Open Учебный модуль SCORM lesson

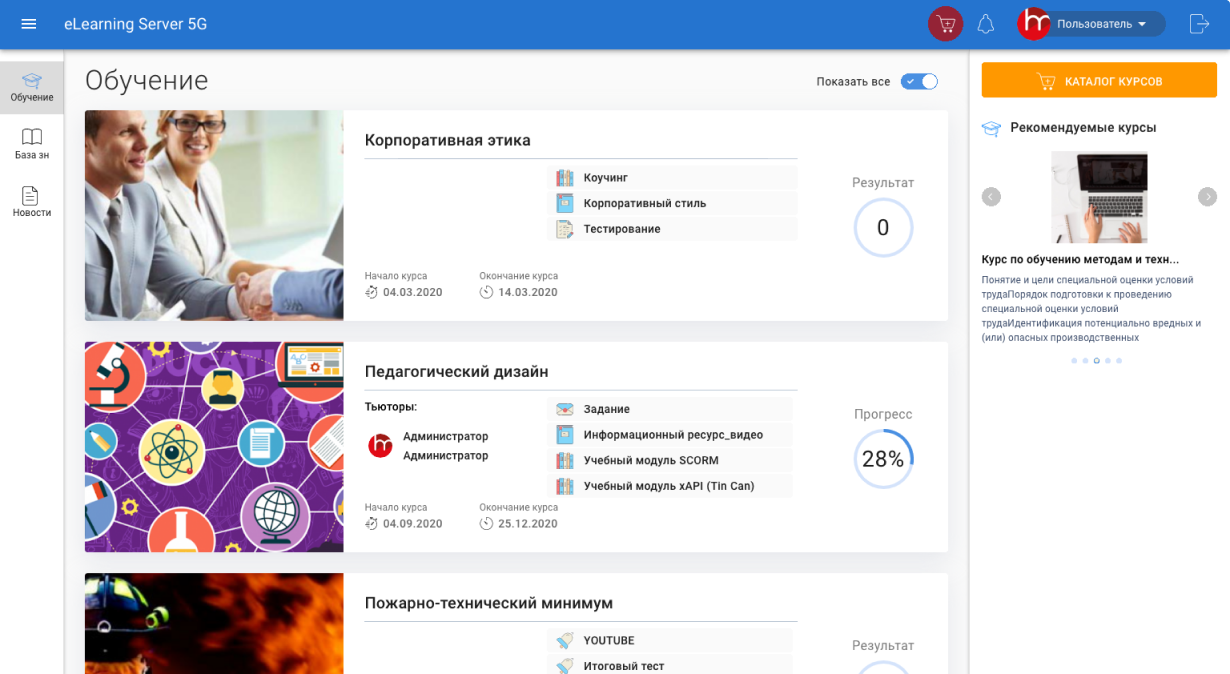(651, 461)
